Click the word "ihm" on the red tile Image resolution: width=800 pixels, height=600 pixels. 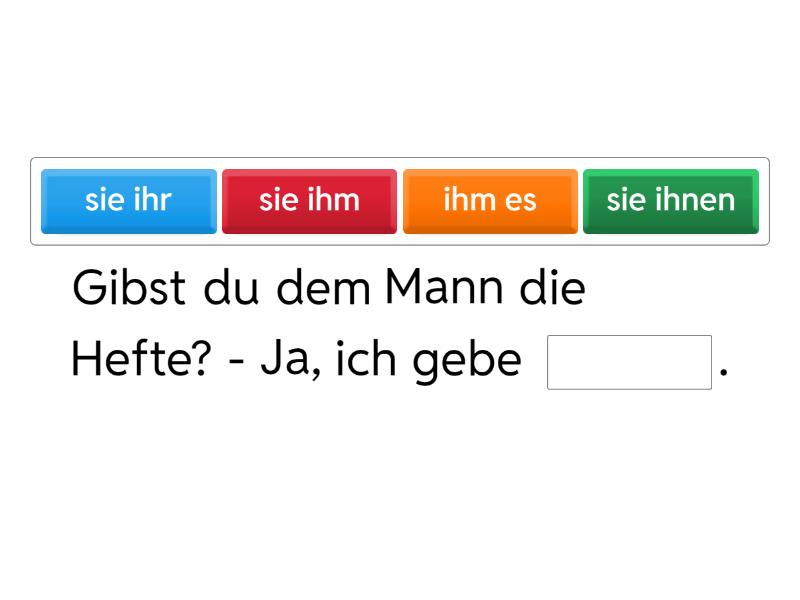[x=336, y=199]
